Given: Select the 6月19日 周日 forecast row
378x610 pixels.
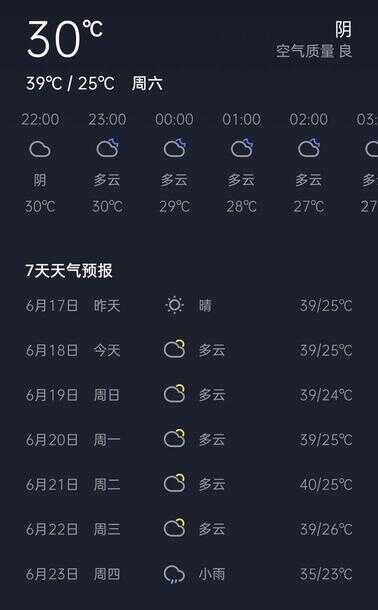Looking at the screenshot, I should (189, 395).
